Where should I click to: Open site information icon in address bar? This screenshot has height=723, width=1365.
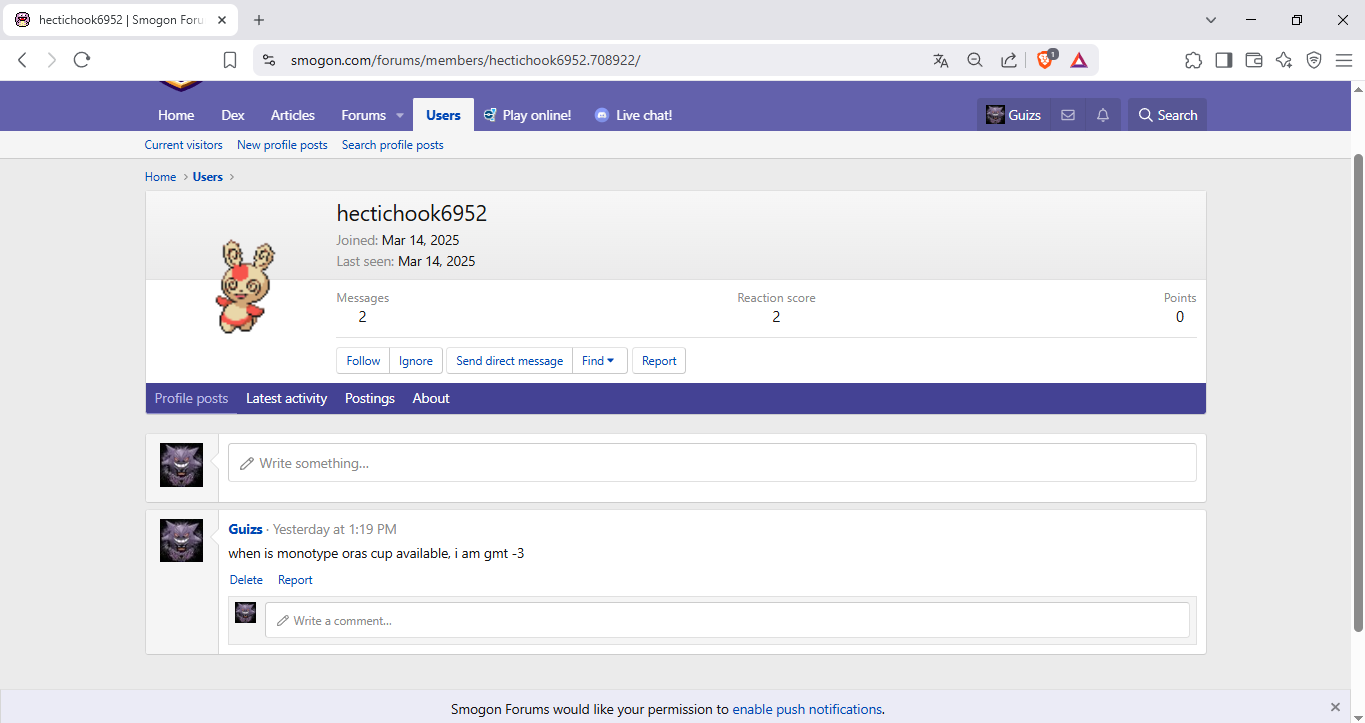pyautogui.click(x=268, y=60)
